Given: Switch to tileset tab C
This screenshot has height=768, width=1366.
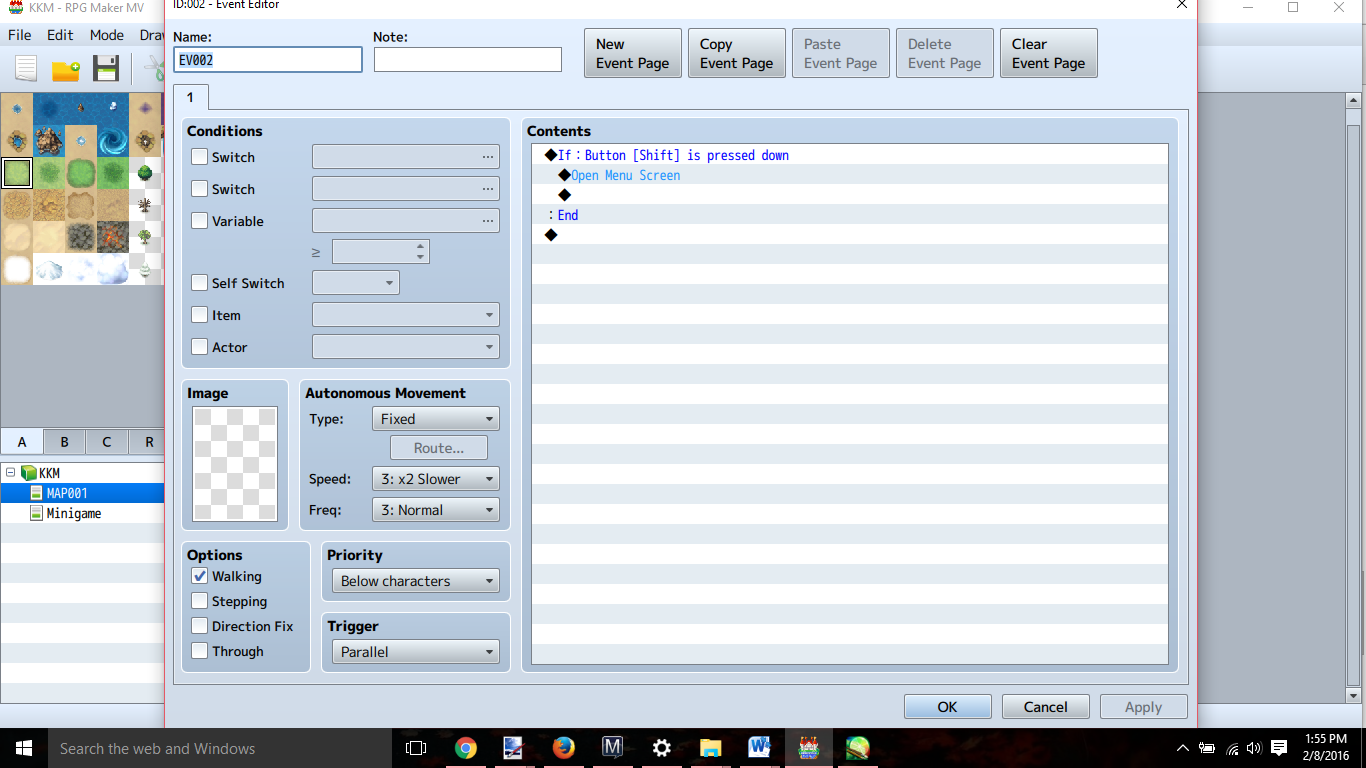Looking at the screenshot, I should (106, 442).
